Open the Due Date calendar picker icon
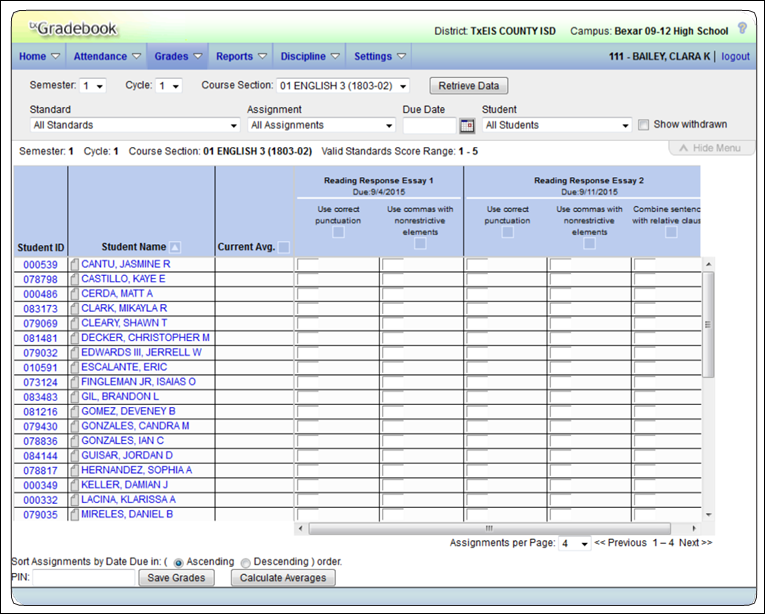The width and height of the screenshot is (765, 614). [x=466, y=126]
